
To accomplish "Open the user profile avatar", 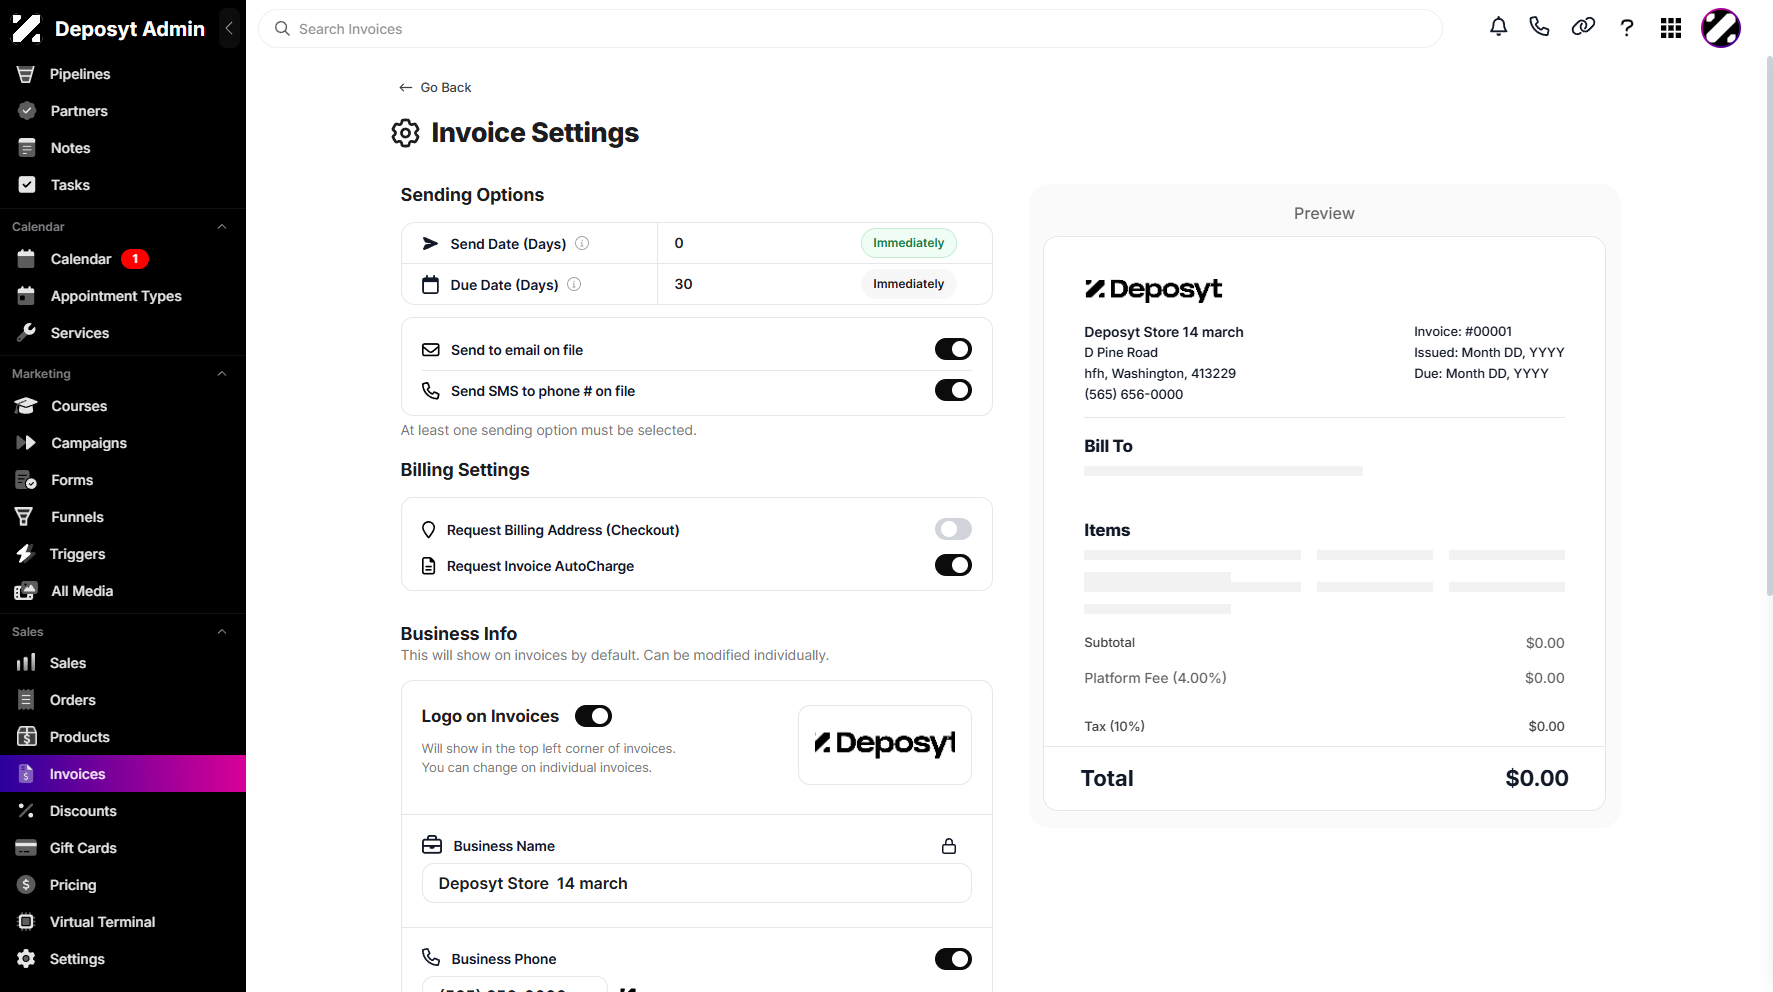I will tap(1721, 28).
